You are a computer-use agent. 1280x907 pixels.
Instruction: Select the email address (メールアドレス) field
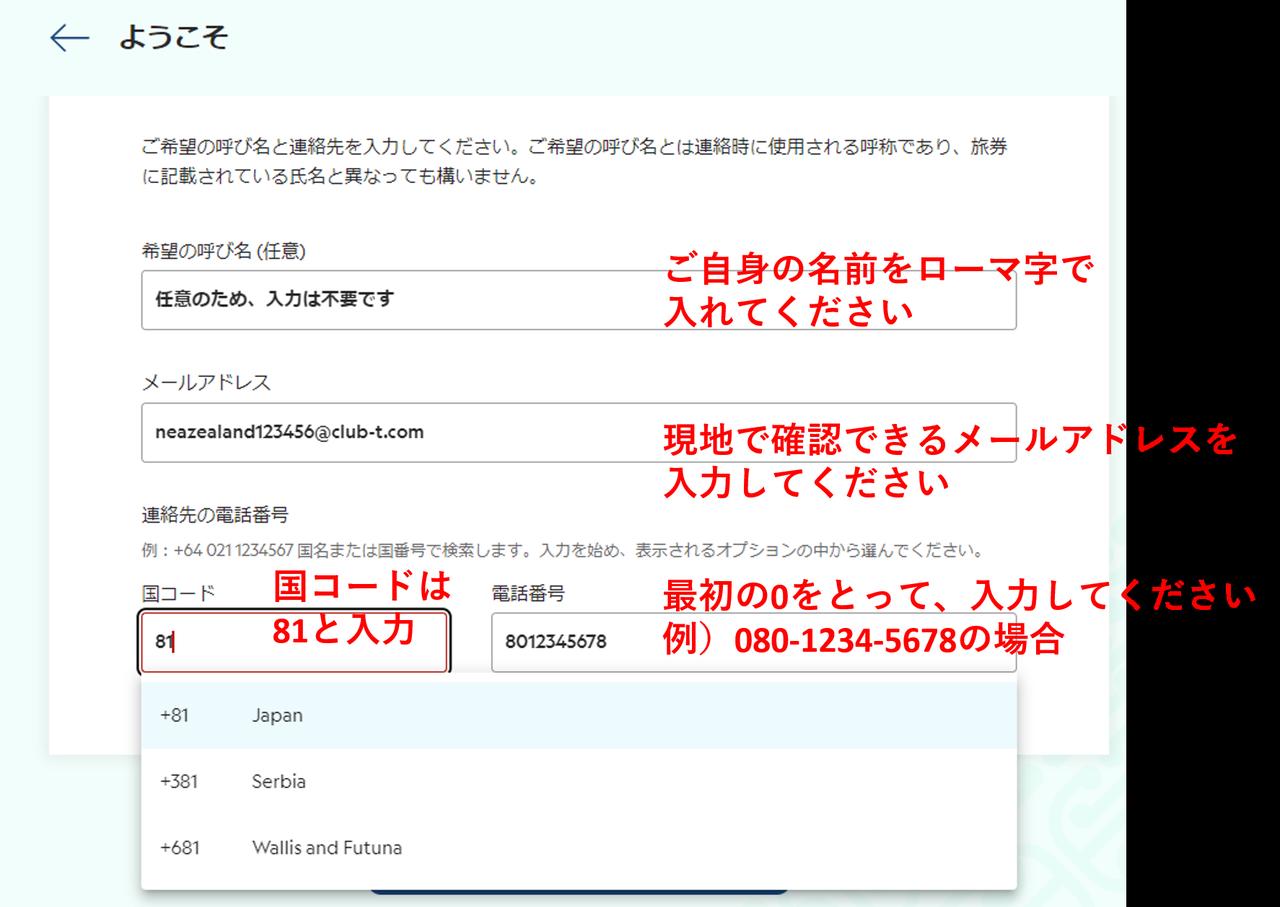pyautogui.click(x=579, y=432)
